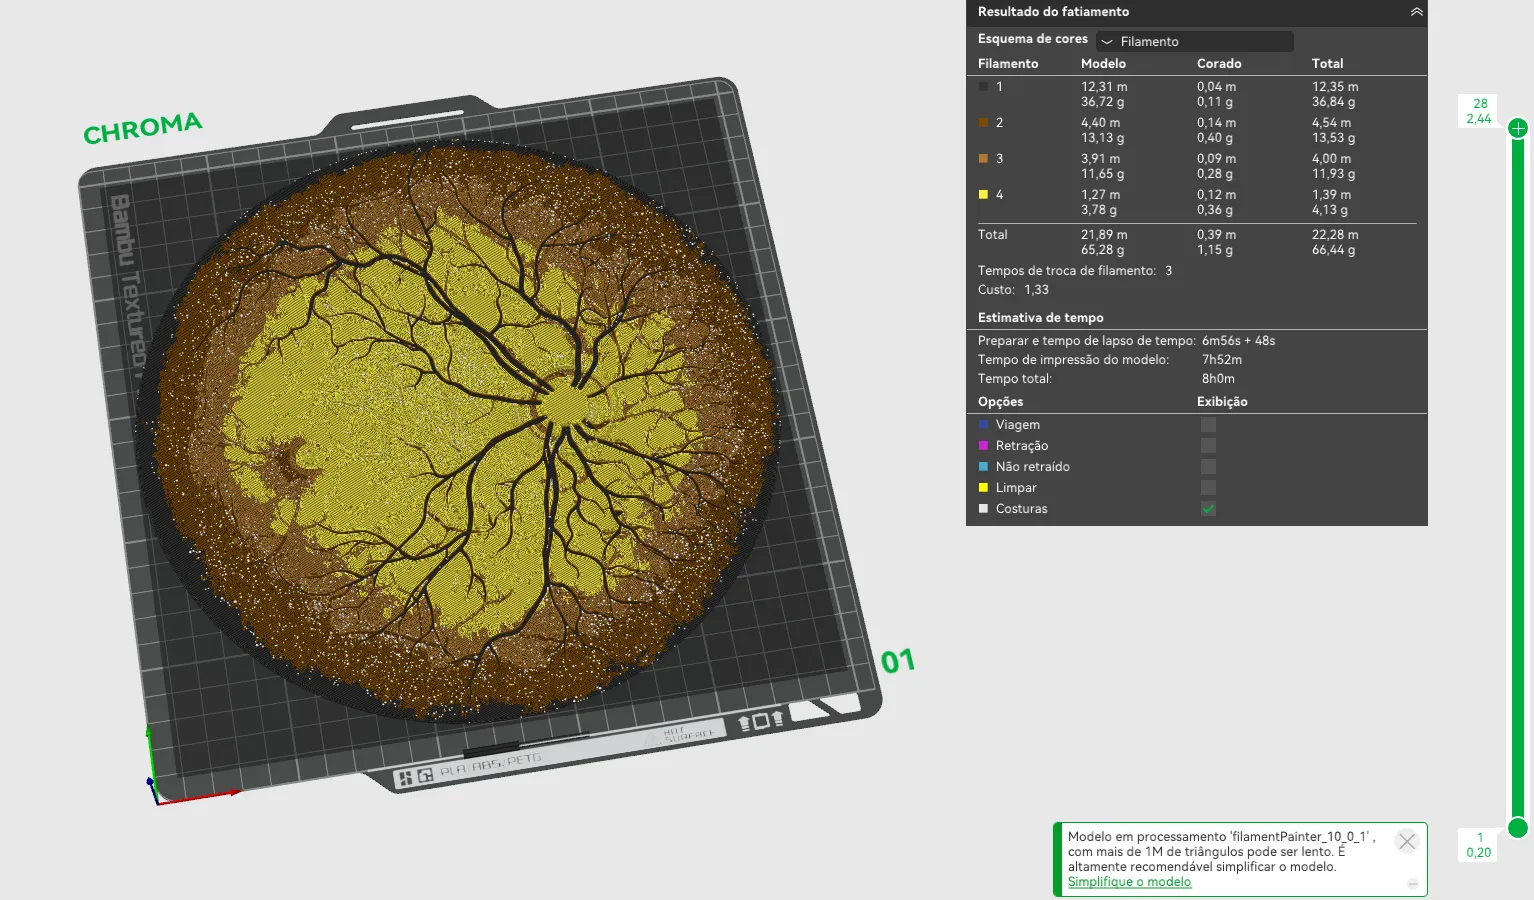
Task: Click the top layer slider plus handle
Action: pos(1518,128)
